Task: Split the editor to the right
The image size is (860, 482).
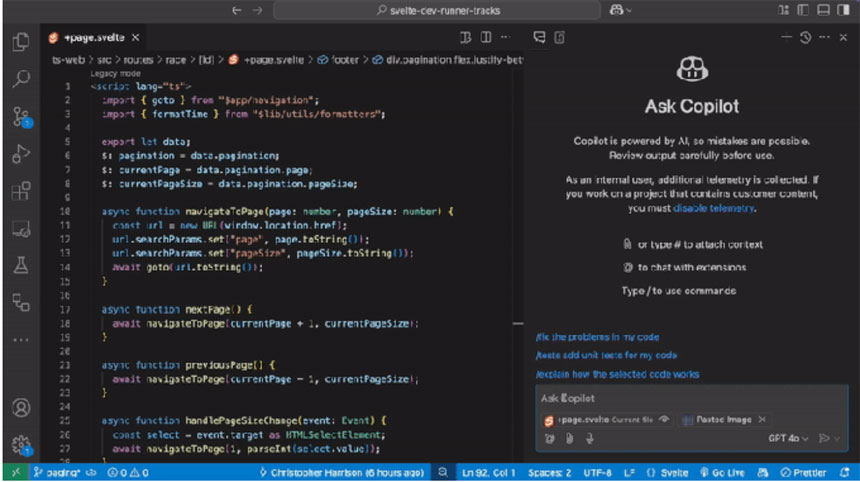Action: tap(486, 37)
